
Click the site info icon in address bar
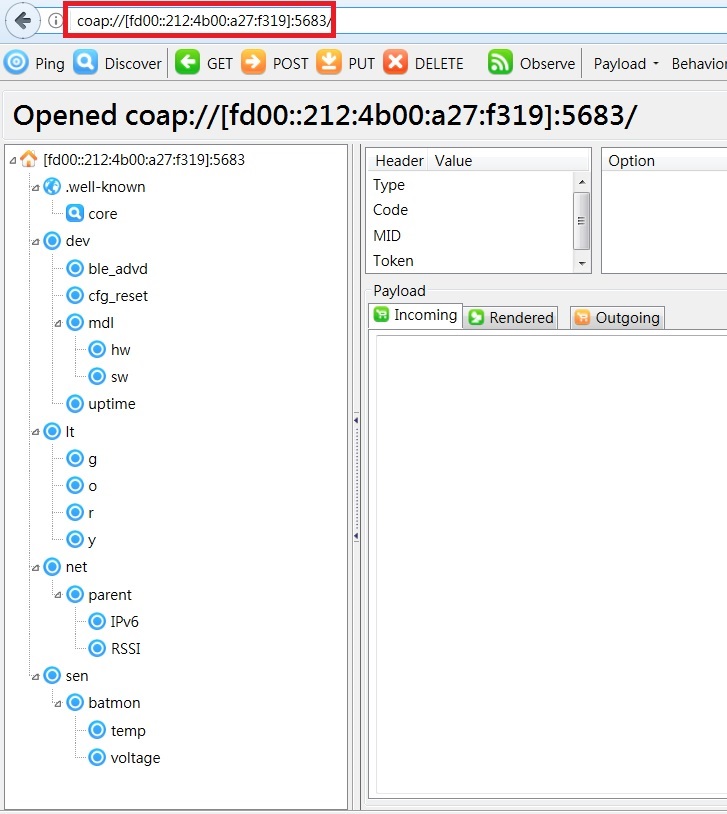click(55, 21)
